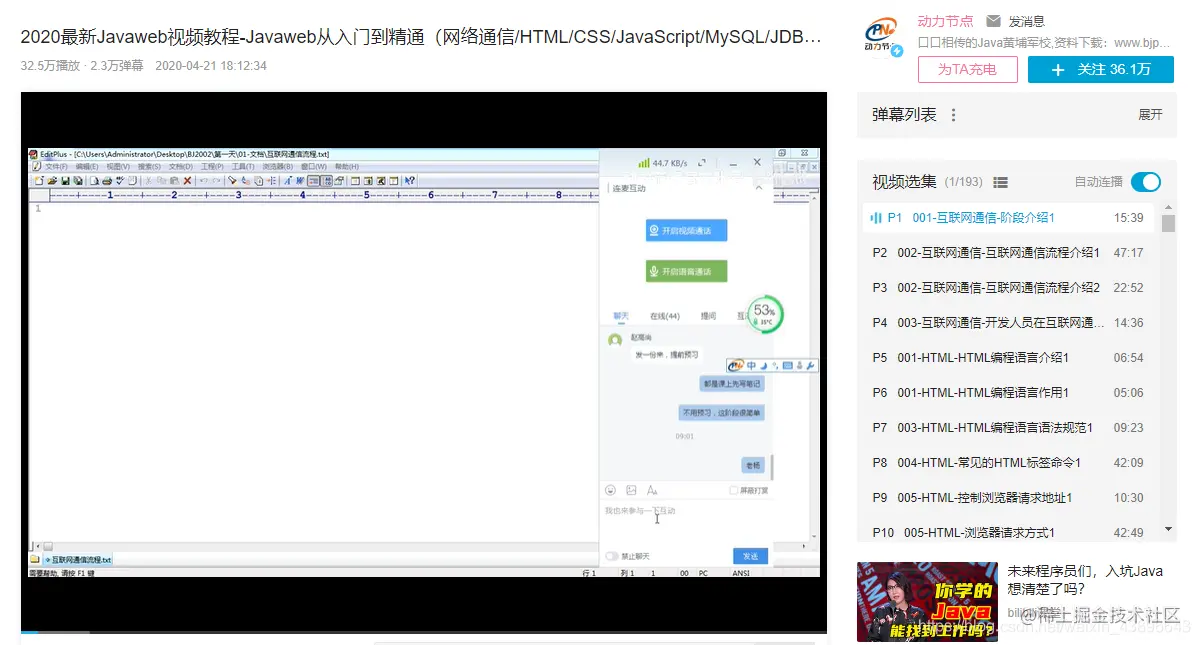Click the wrench icon on IME toolbar
The image size is (1200, 645).
[811, 366]
